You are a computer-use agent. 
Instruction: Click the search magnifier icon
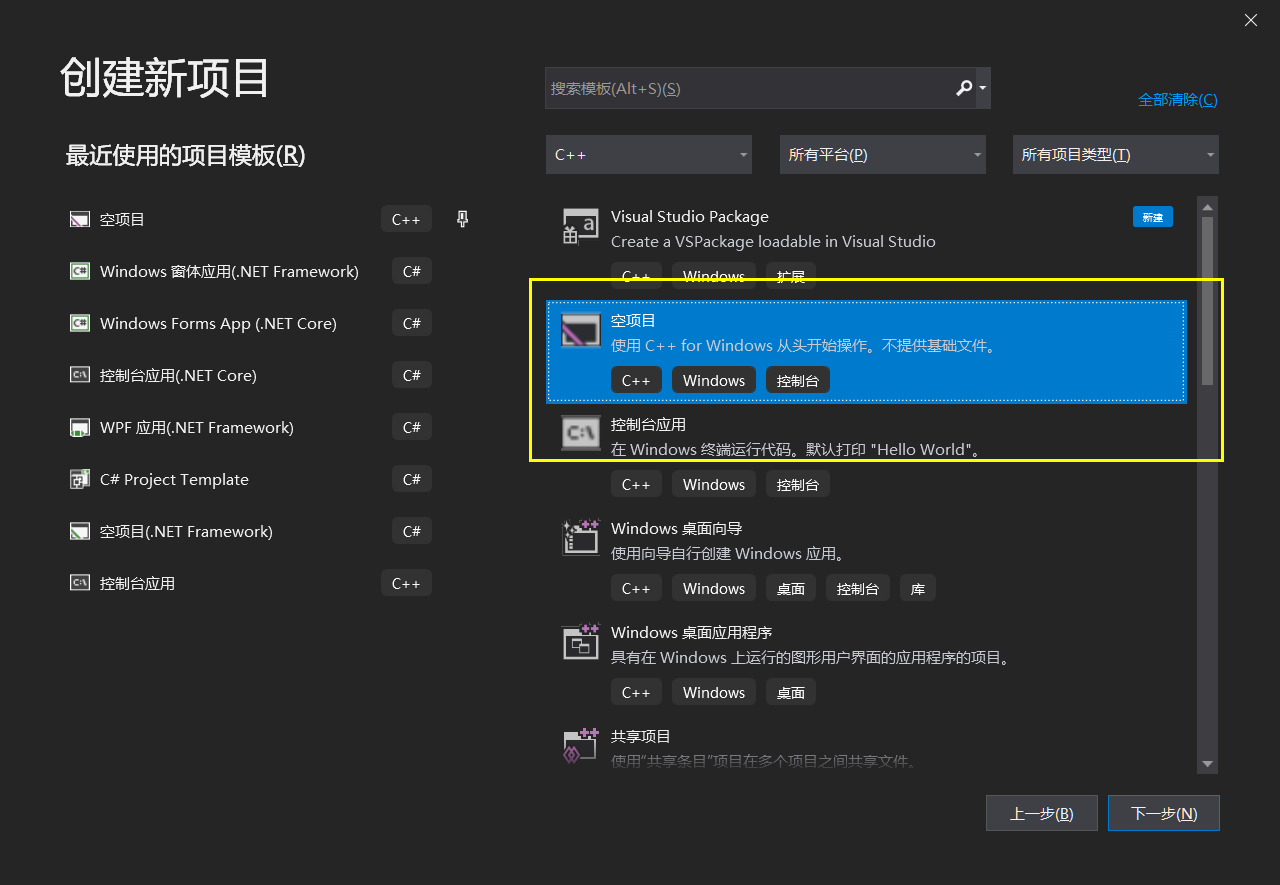coord(963,88)
